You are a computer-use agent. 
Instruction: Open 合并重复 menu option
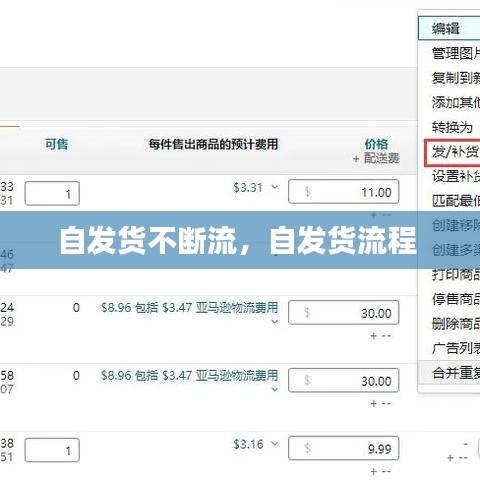point(456,373)
